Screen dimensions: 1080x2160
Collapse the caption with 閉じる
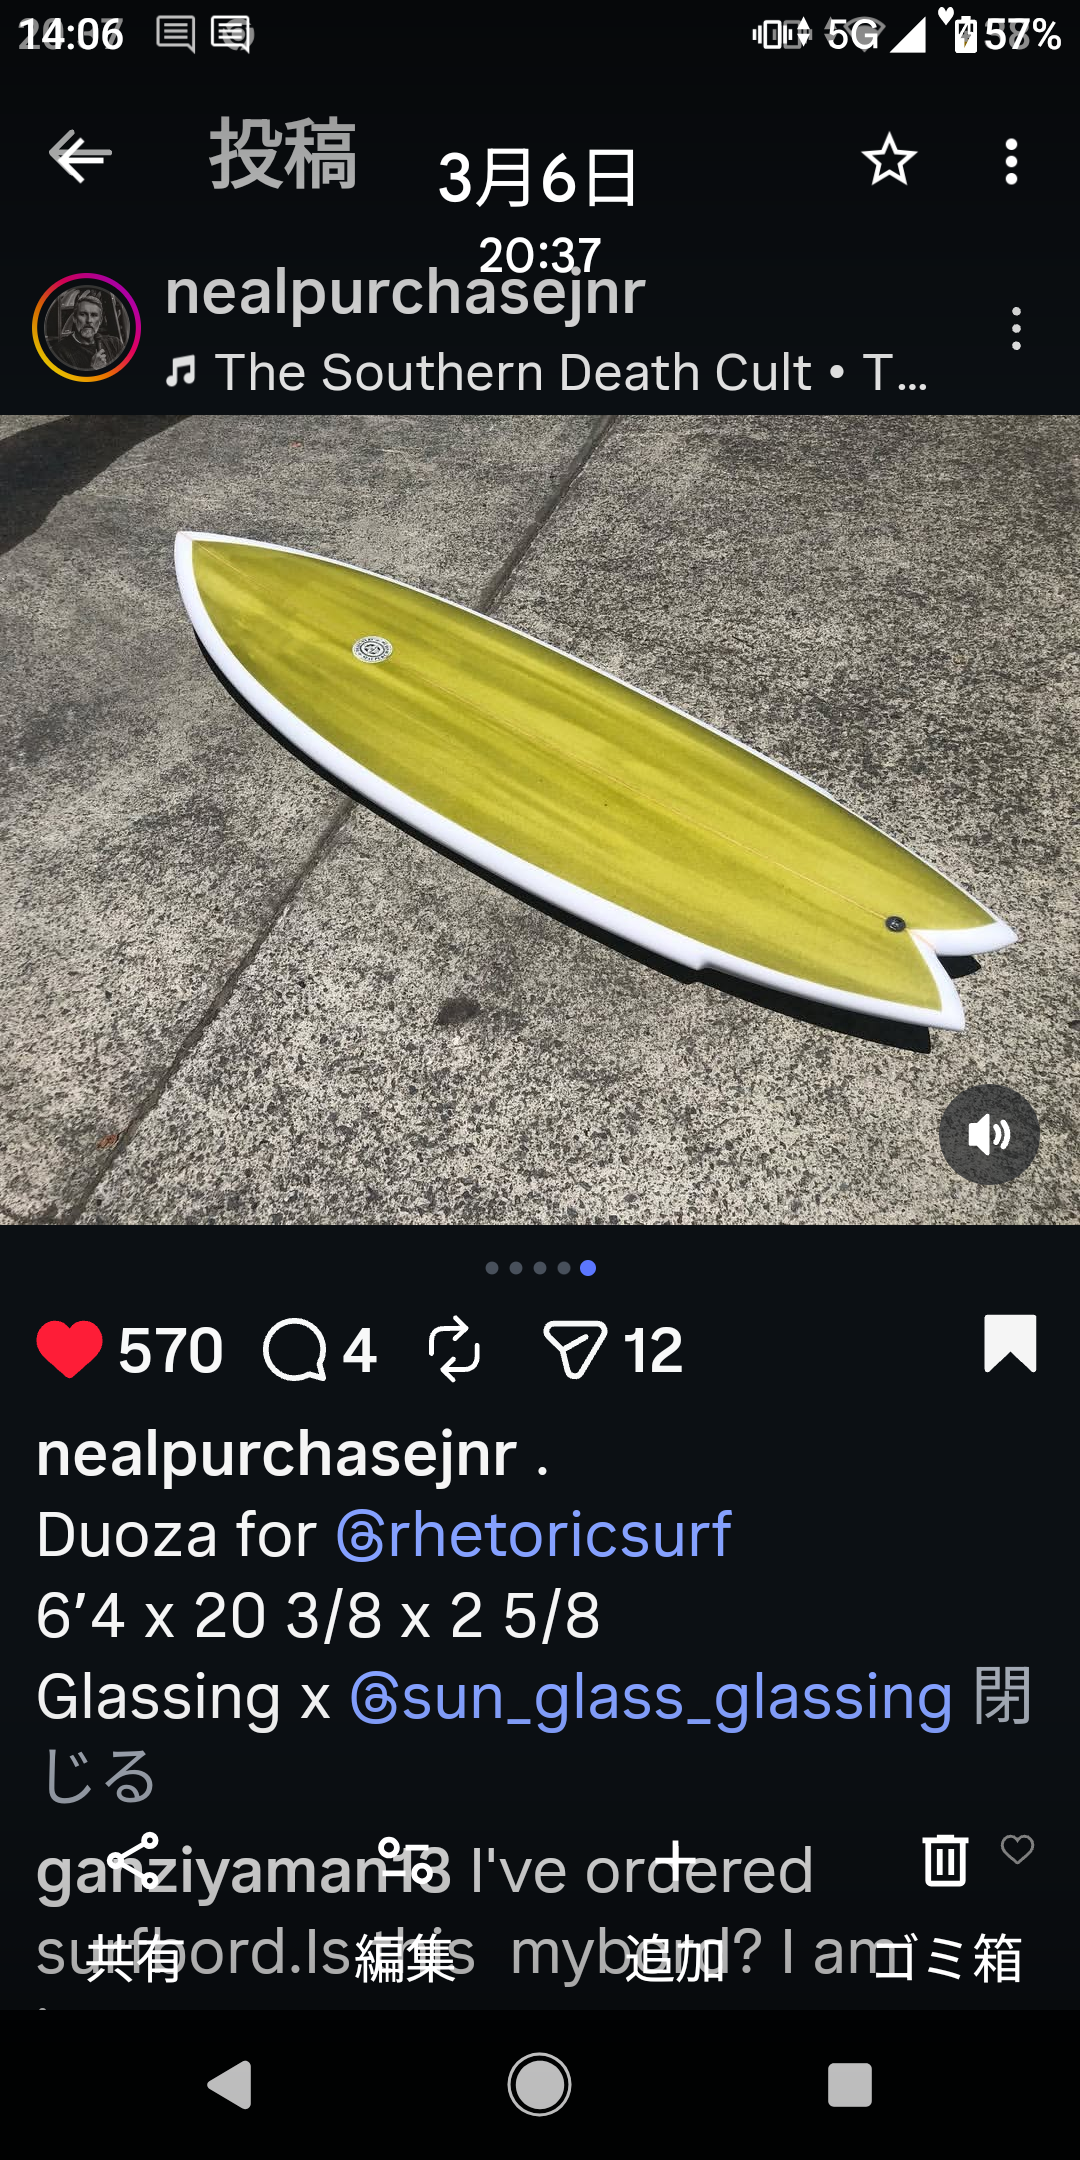click(x=536, y=1735)
